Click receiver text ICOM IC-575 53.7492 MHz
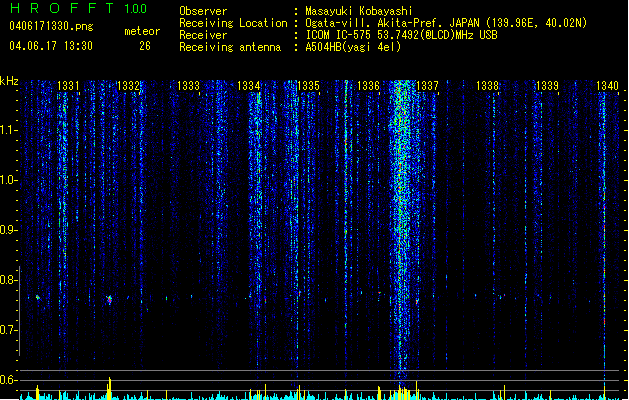Viewport: 629px width, 400px height. [x=402, y=35]
